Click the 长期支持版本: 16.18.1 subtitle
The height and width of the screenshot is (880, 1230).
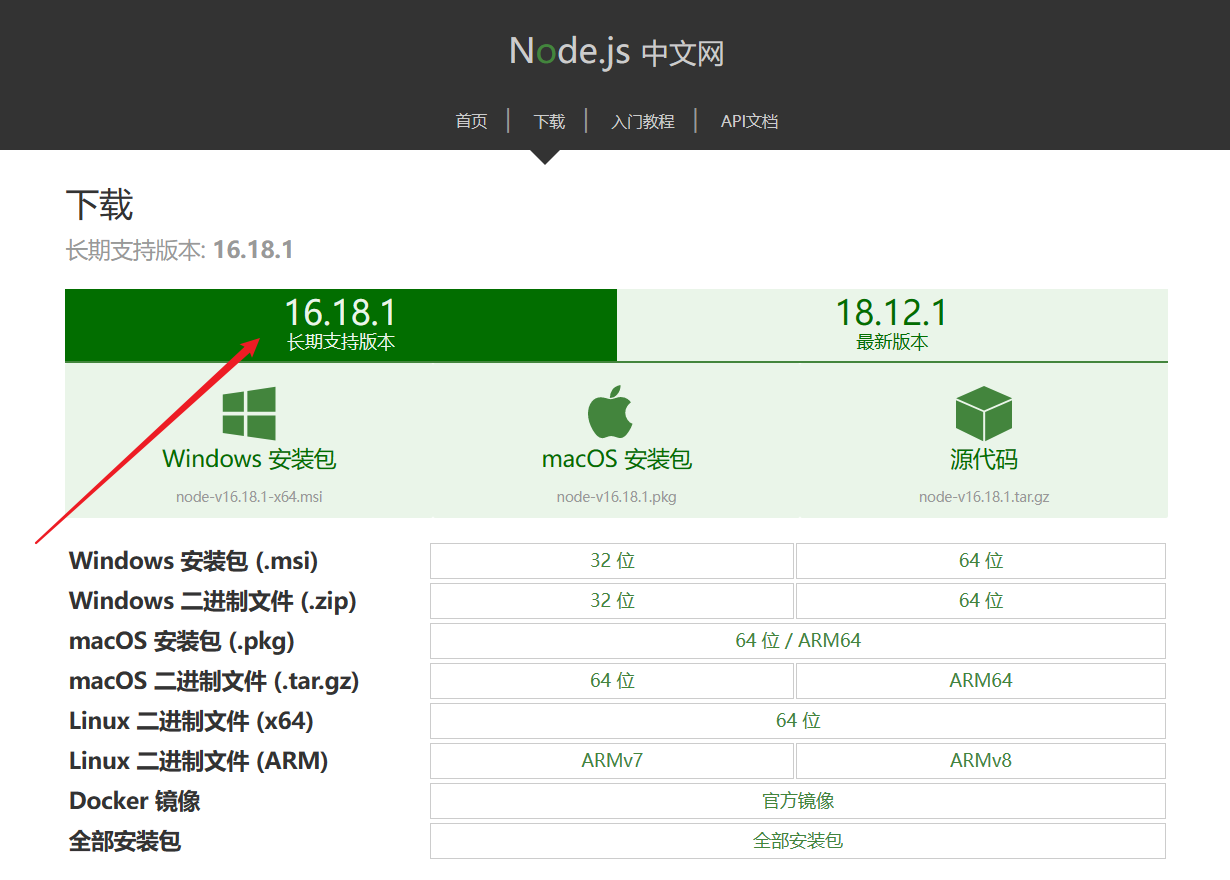[x=180, y=250]
